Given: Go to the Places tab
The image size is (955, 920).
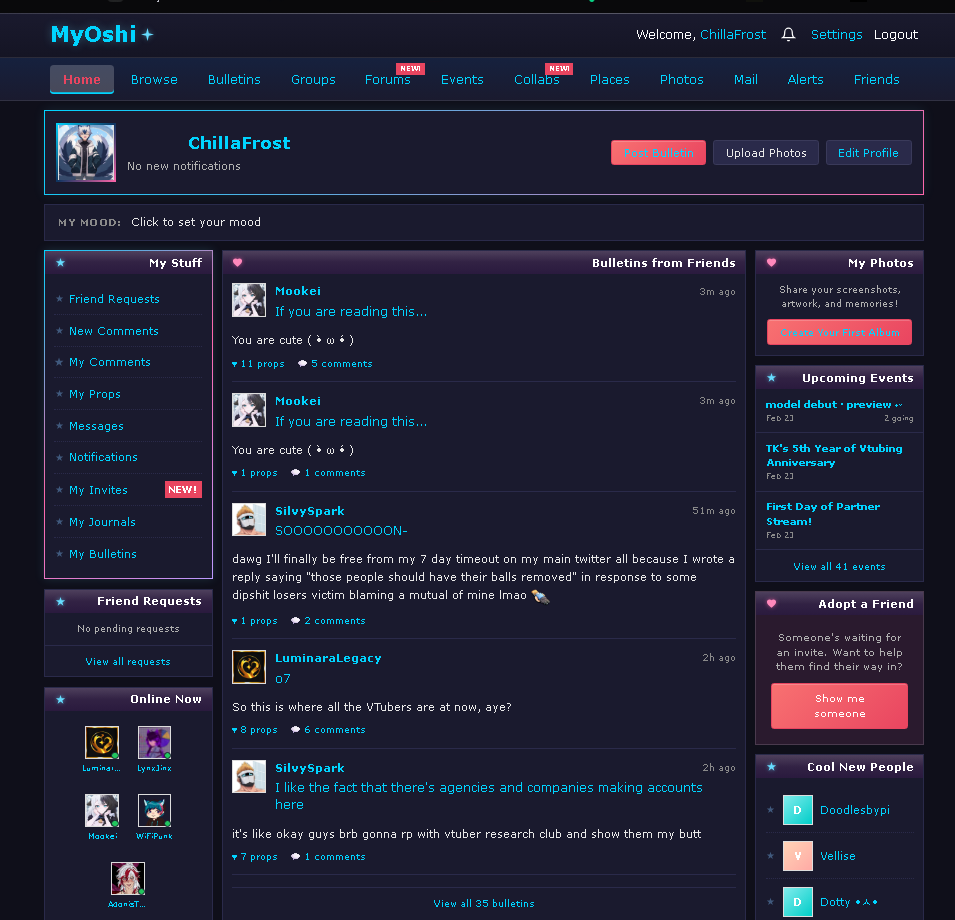Looking at the screenshot, I should 610,80.
